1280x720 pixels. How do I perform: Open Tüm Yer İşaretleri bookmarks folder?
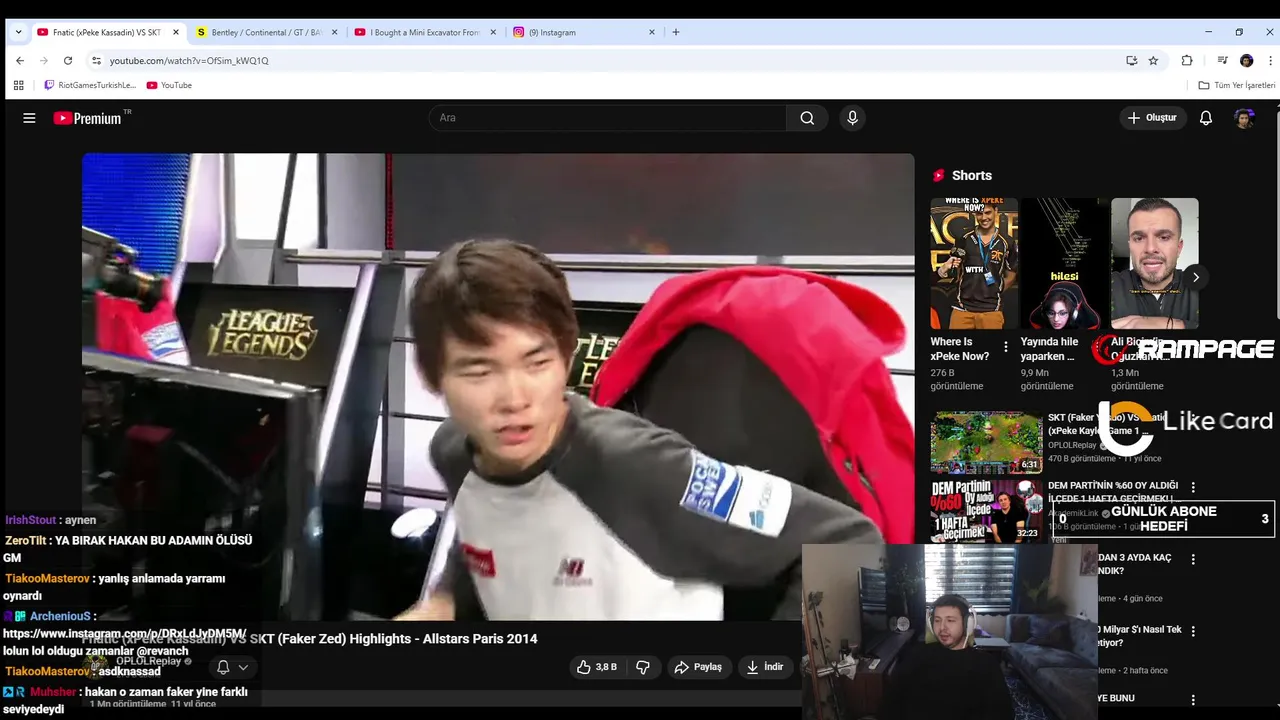[x=1237, y=85]
